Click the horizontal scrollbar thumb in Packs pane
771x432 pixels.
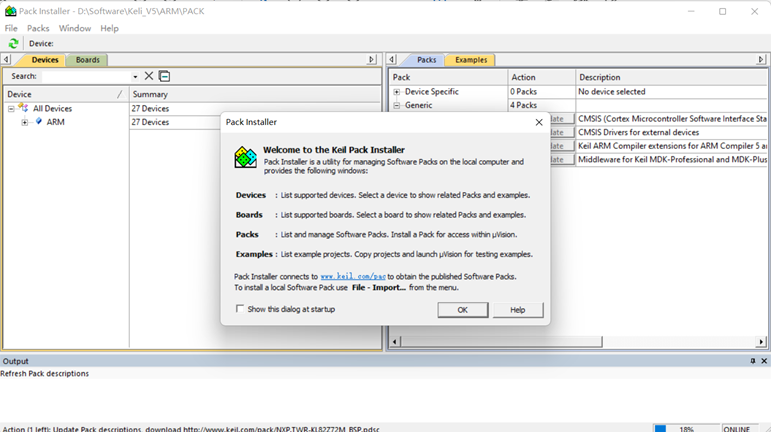501,342
